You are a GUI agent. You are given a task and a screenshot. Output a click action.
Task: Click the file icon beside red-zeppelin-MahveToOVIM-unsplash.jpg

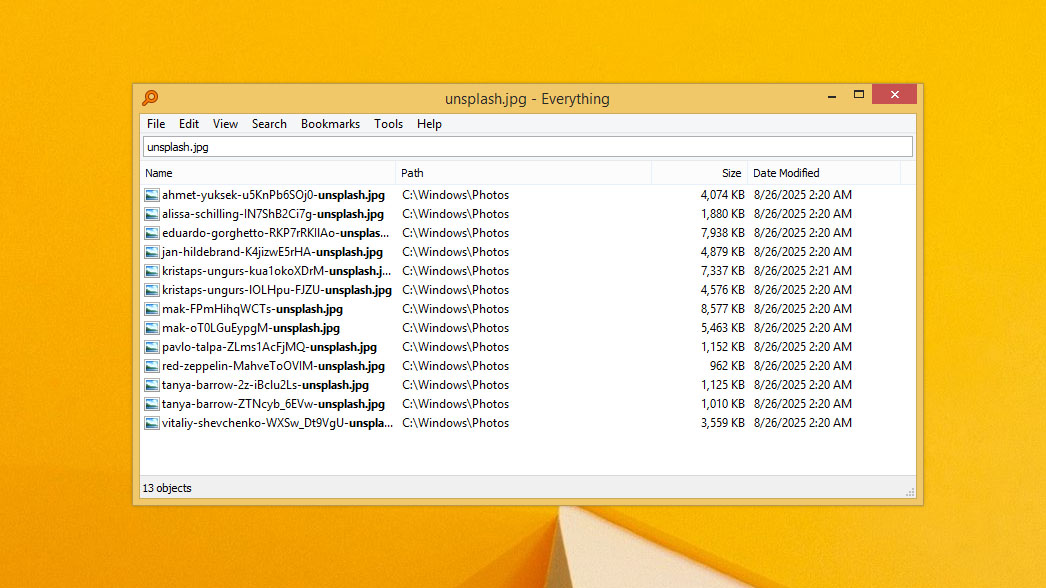(x=151, y=365)
